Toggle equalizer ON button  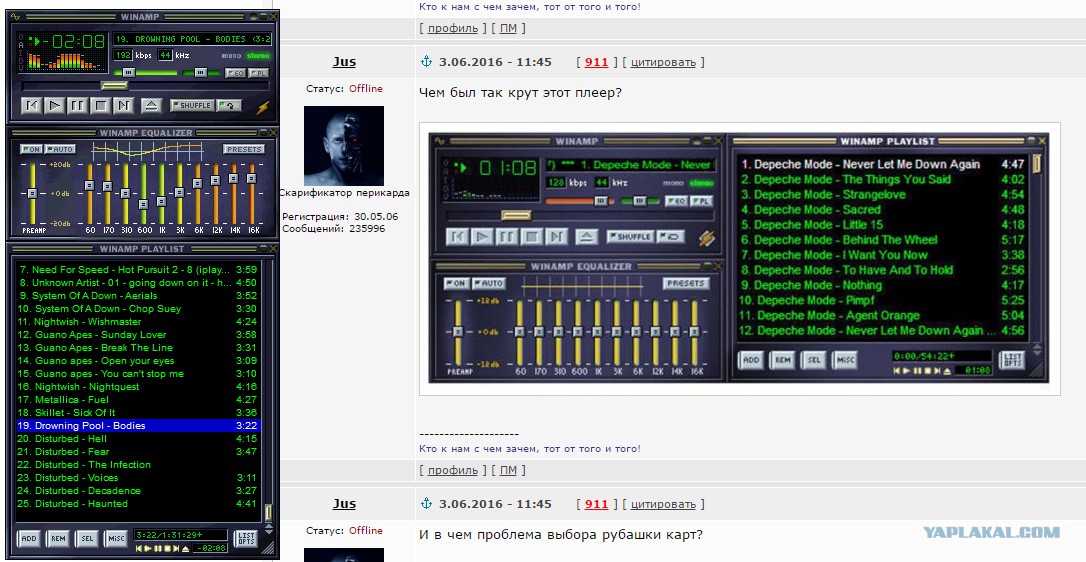[30, 149]
